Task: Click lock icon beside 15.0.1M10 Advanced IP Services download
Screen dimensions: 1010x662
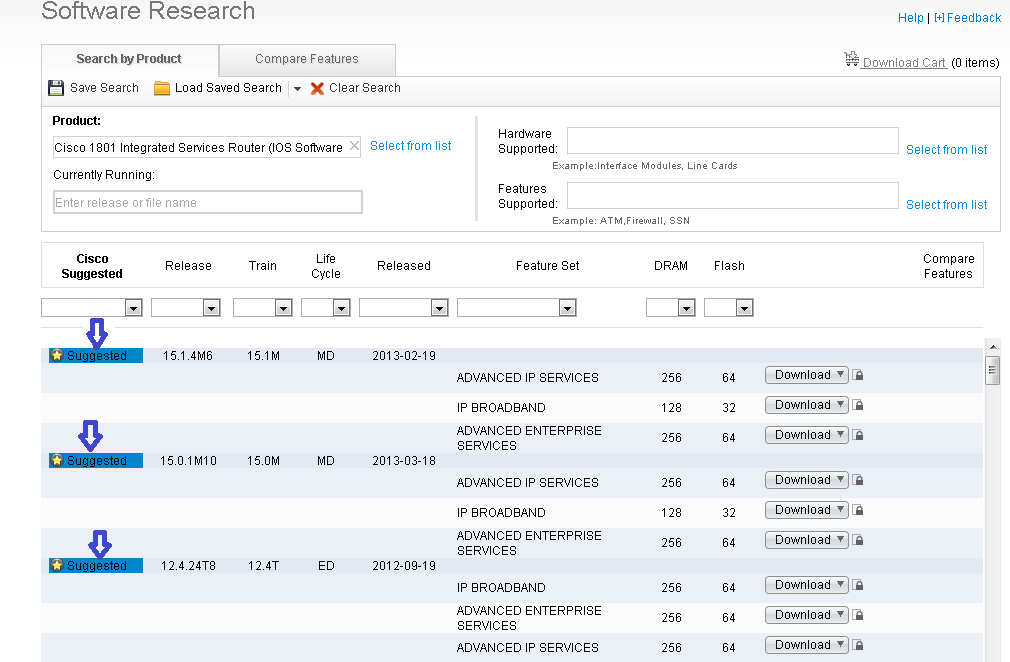Action: coord(858,480)
